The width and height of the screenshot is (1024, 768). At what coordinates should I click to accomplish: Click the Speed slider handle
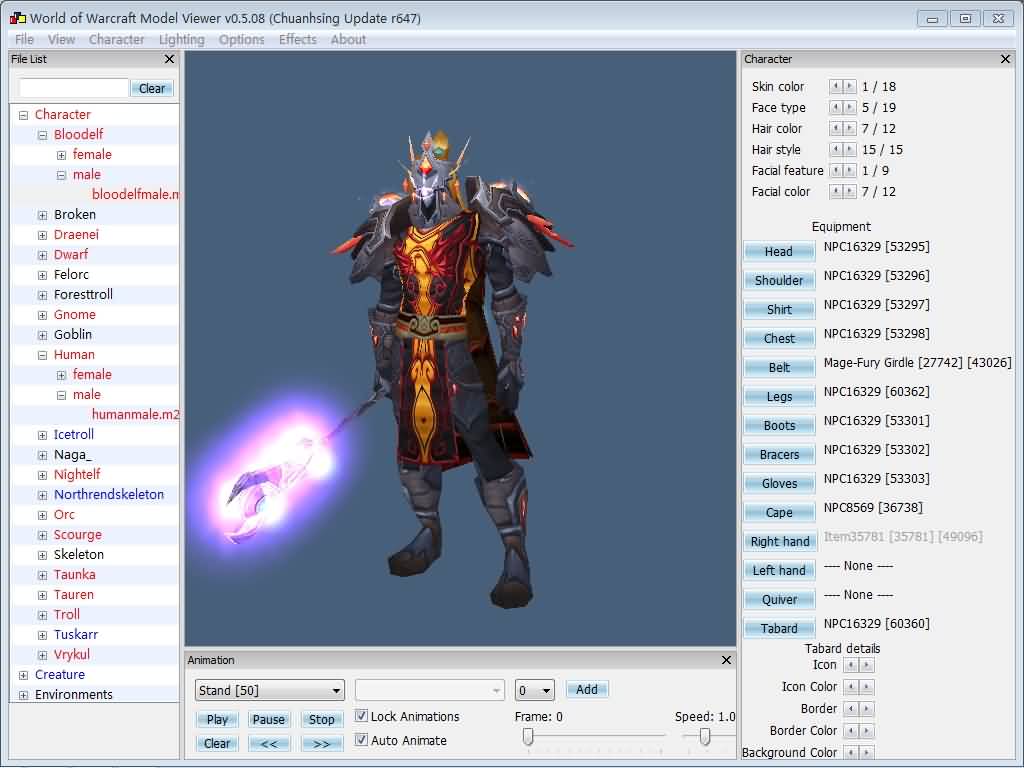point(705,737)
